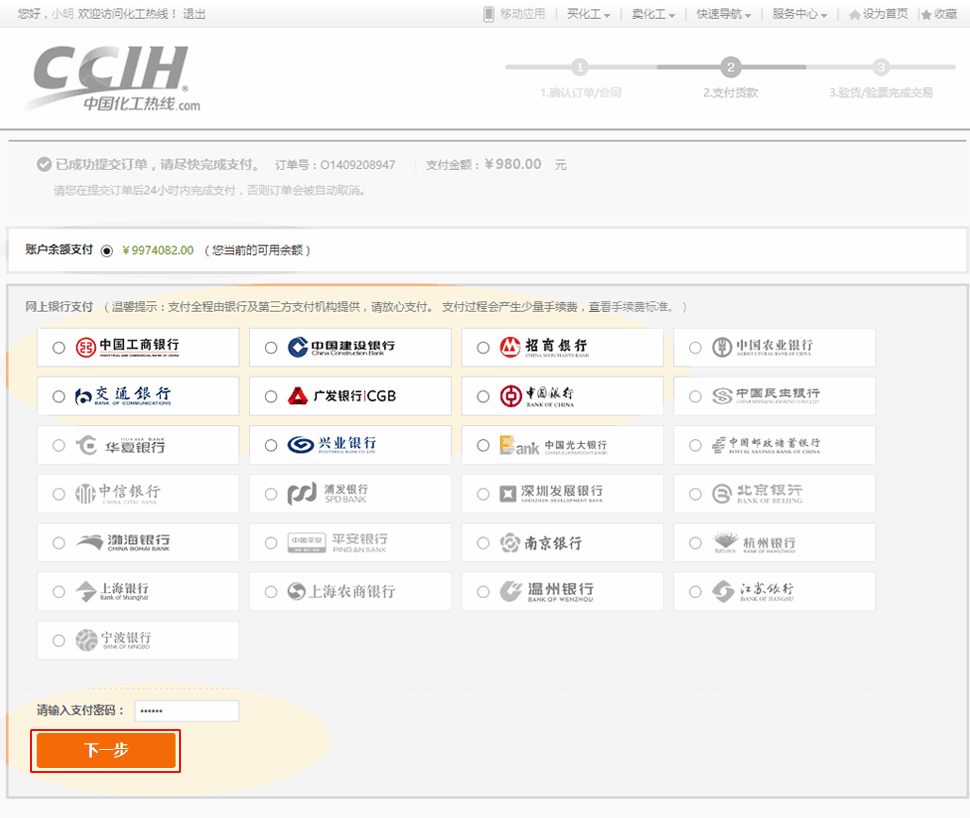970x818 pixels.
Task: Select the 中国工商银行 radio button
Action: tap(59, 348)
